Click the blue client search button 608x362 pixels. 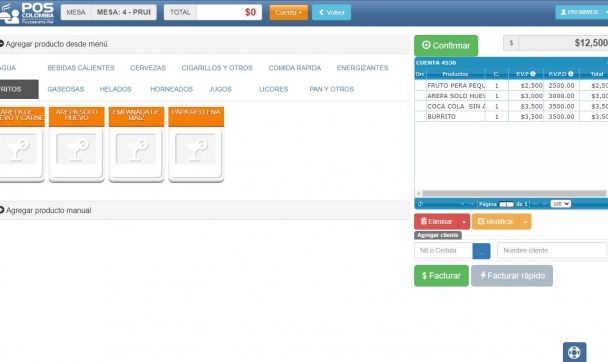[x=481, y=251]
